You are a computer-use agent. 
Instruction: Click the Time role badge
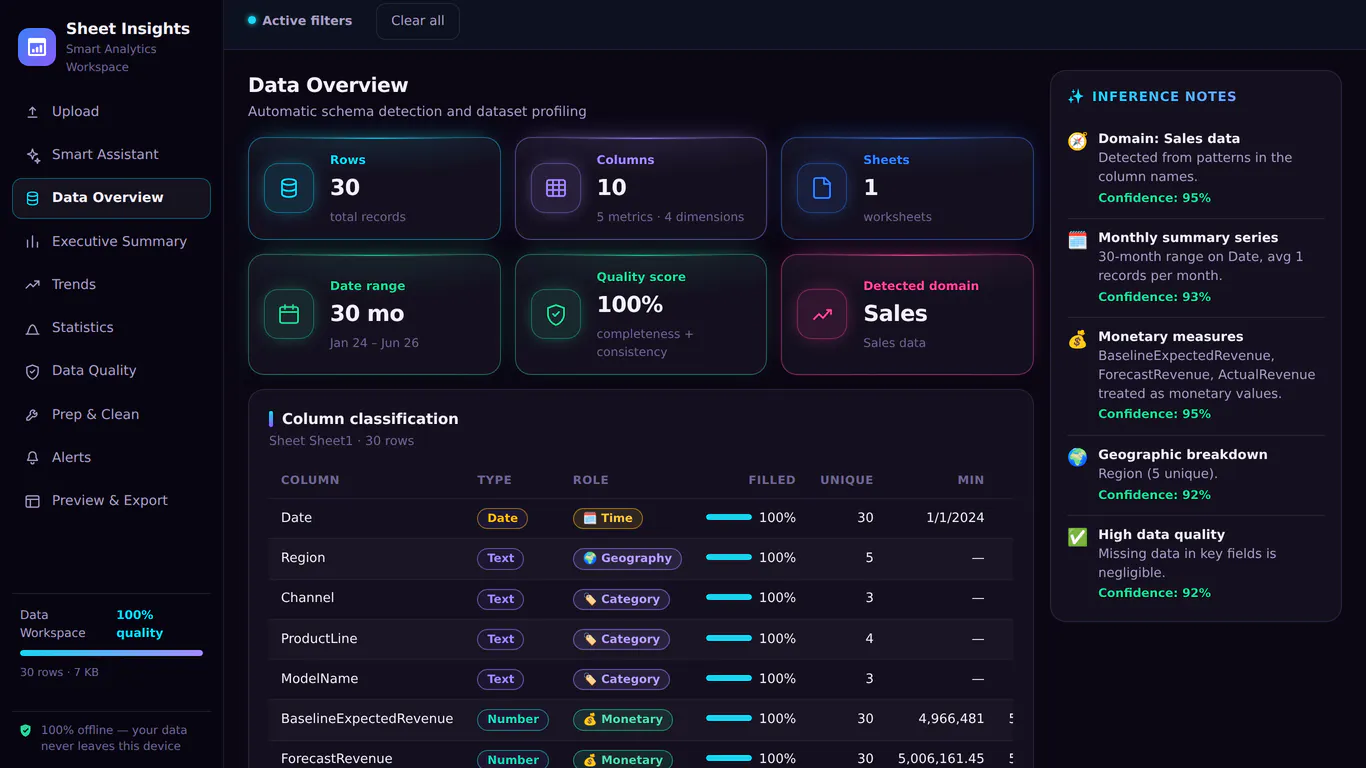(x=608, y=518)
